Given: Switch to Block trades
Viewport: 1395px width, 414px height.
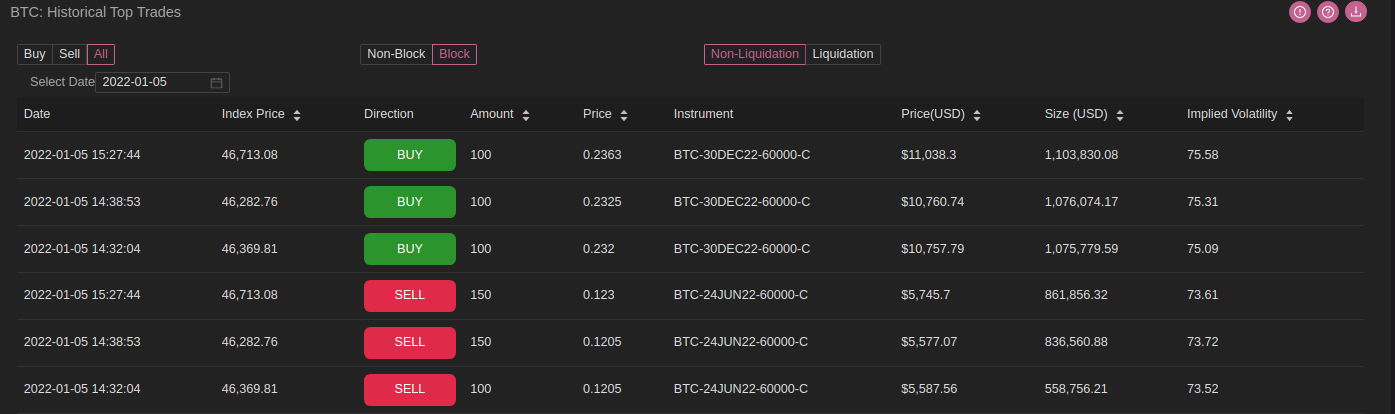Looking at the screenshot, I should pos(455,54).
